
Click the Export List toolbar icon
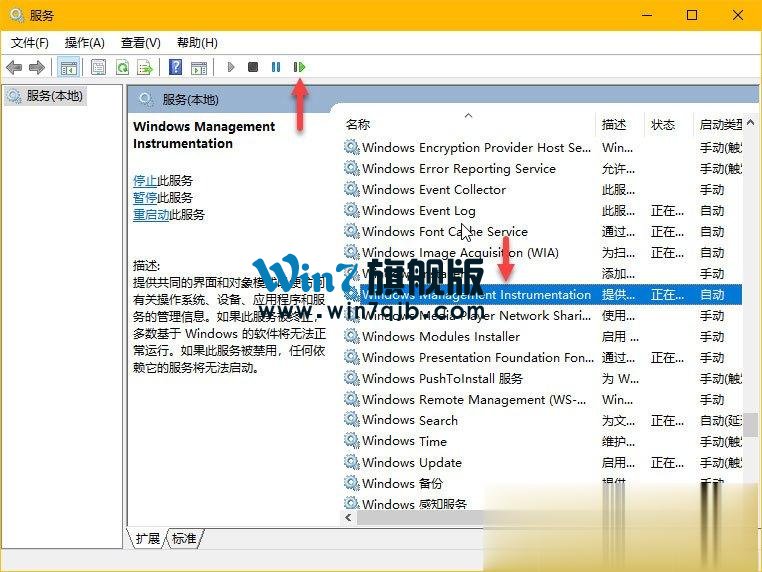(145, 67)
